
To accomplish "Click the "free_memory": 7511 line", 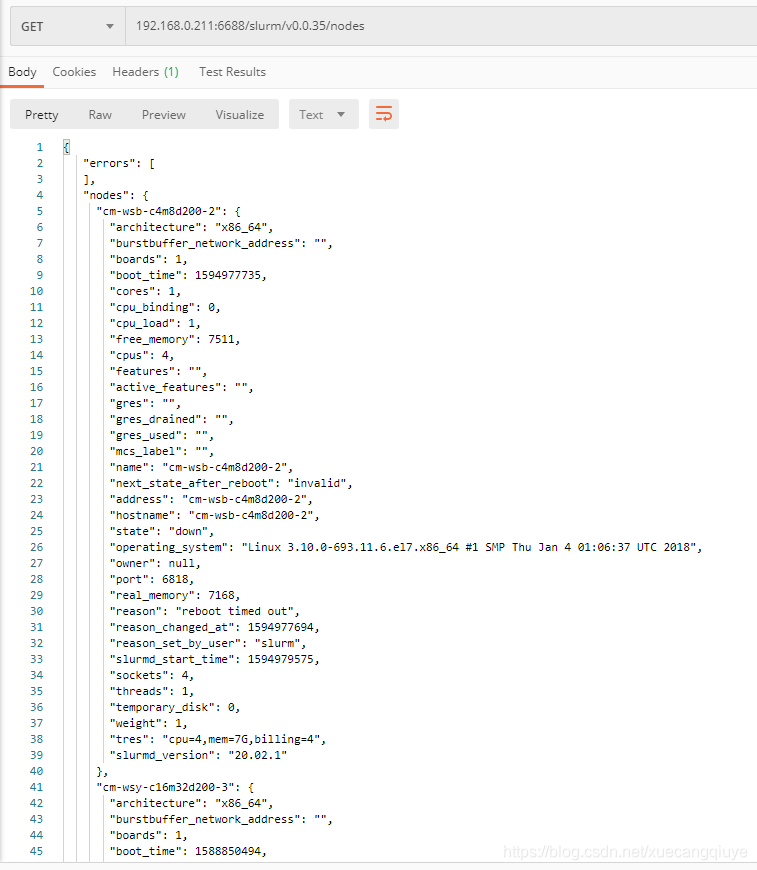I will pyautogui.click(x=175, y=339).
